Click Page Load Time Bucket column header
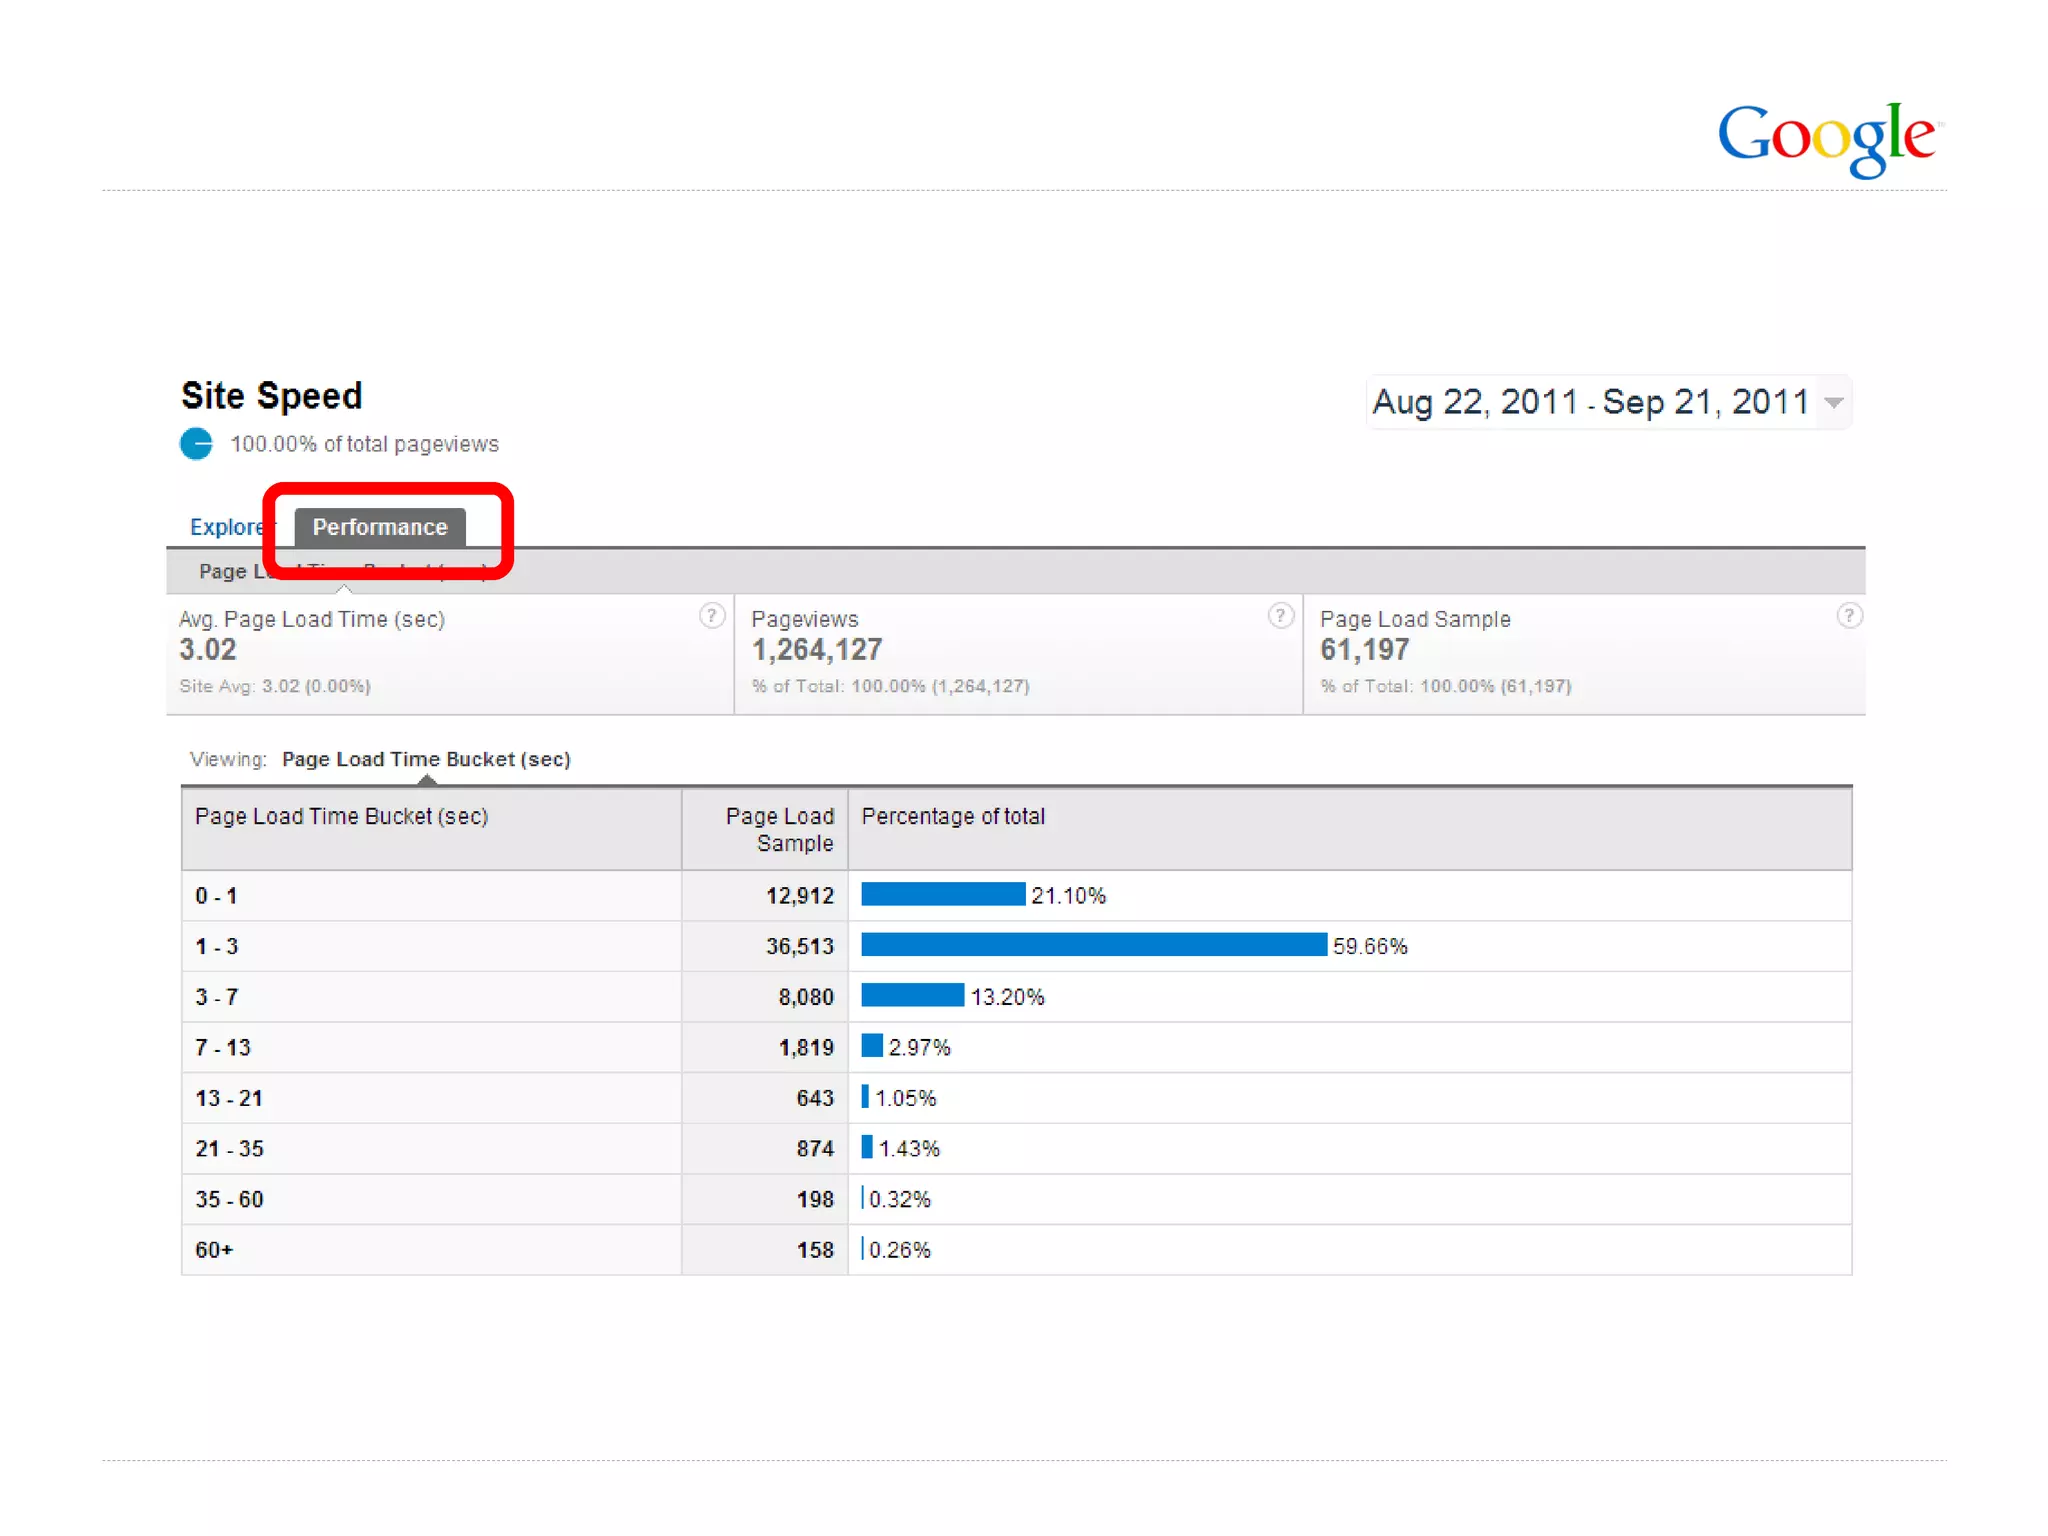 [x=341, y=816]
